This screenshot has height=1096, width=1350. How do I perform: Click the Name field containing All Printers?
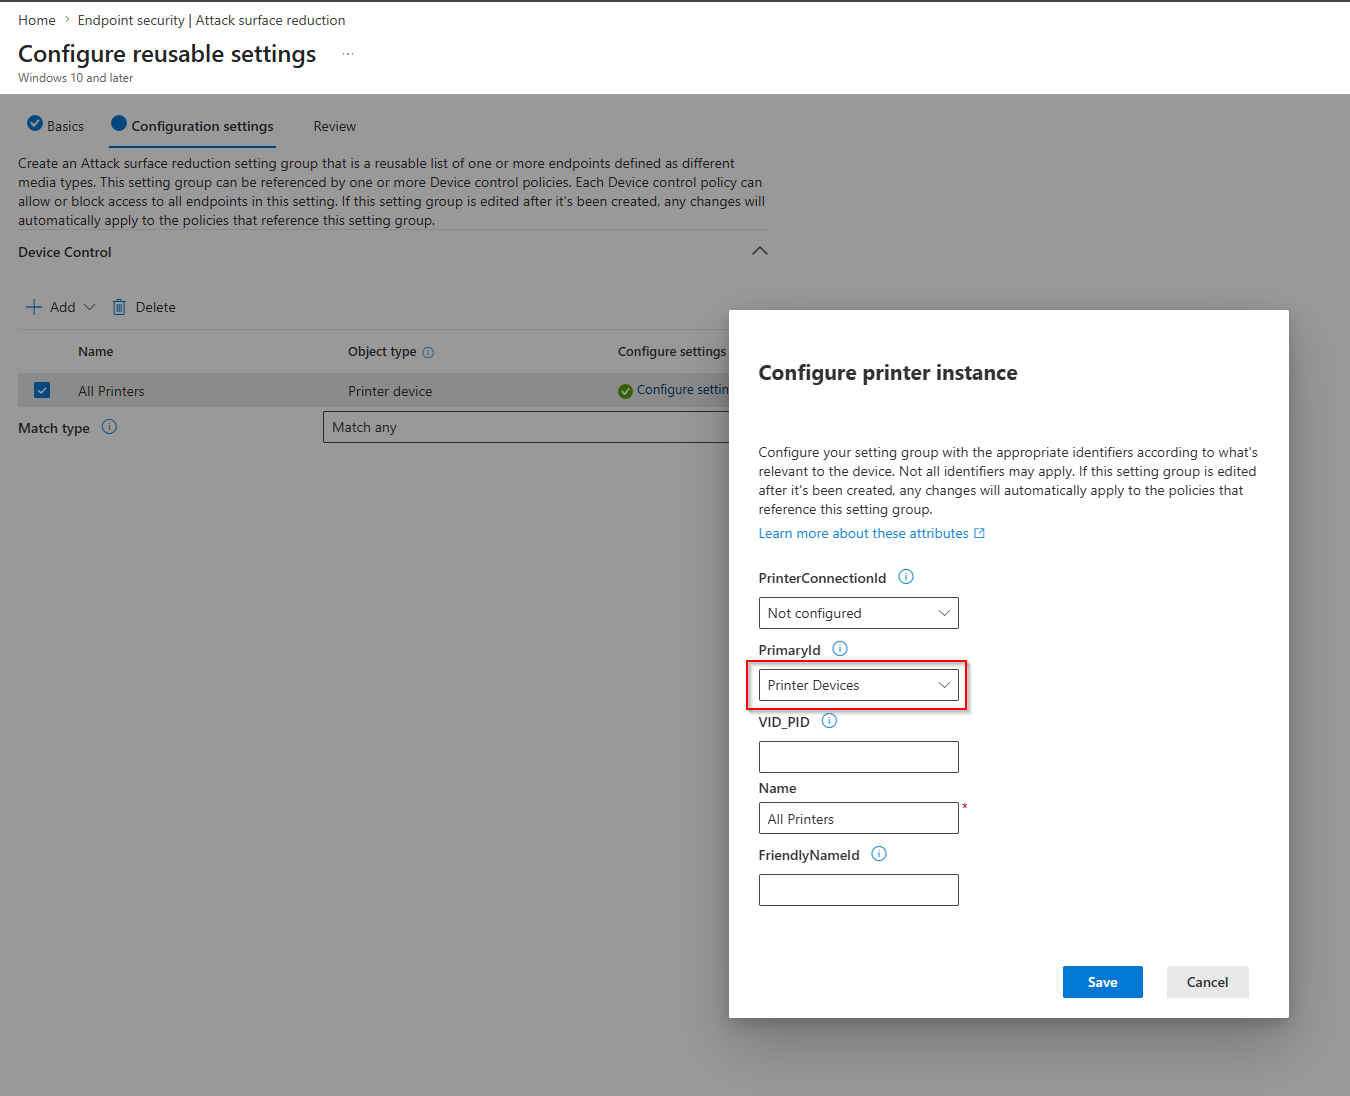tap(858, 818)
